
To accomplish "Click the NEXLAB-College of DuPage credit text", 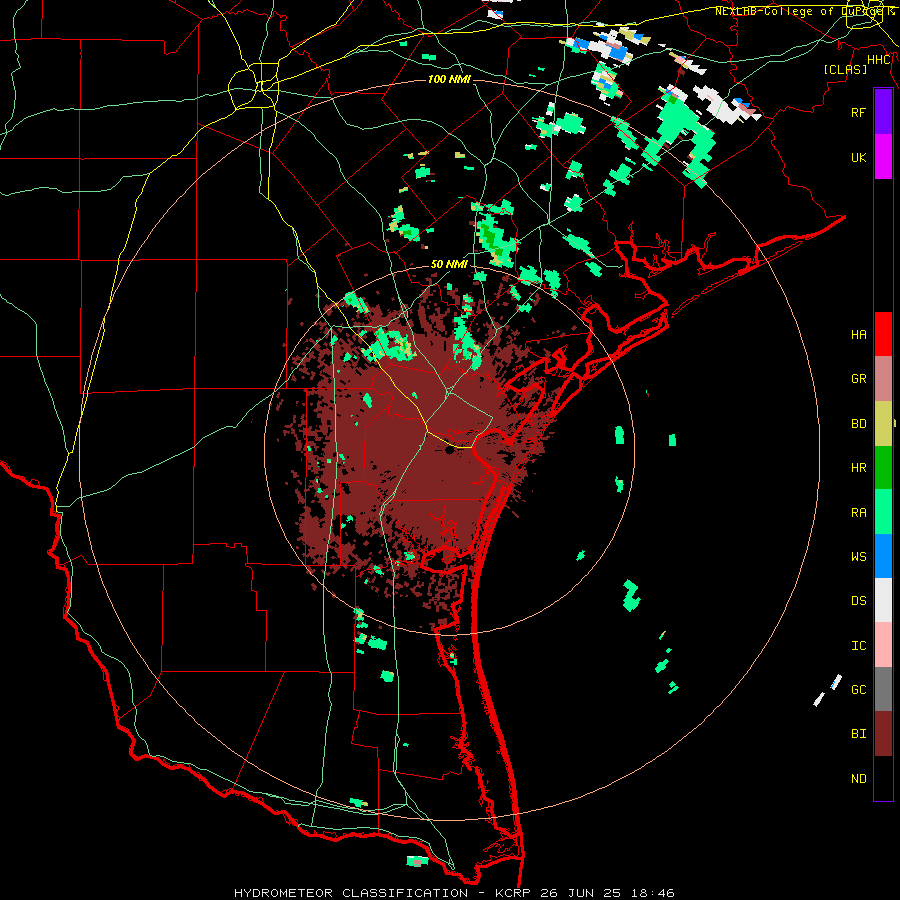I will click(x=805, y=11).
